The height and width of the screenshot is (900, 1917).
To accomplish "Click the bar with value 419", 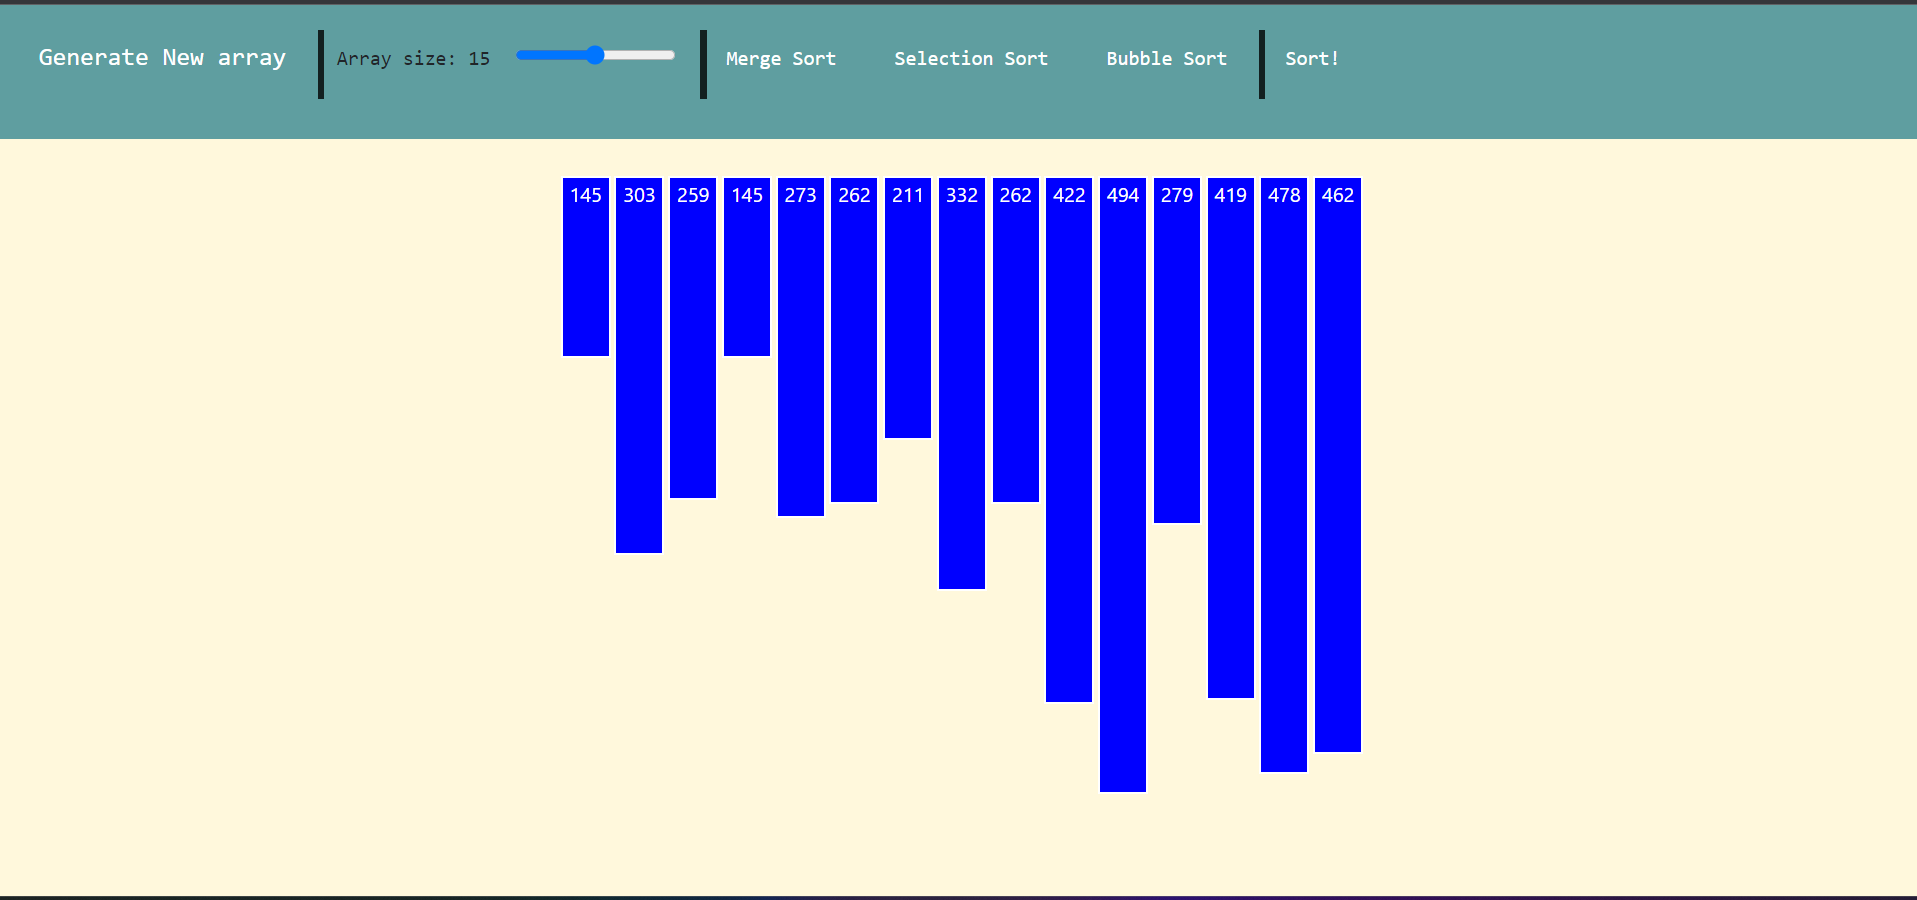I will pyautogui.click(x=1231, y=438).
